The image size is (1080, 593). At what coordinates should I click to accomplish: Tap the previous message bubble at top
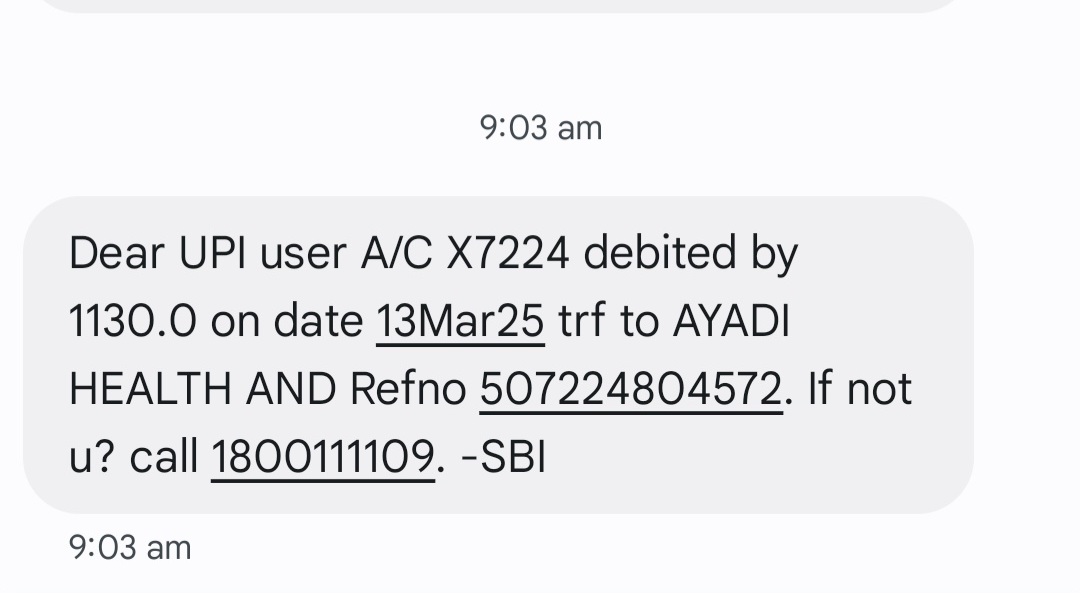500,5
